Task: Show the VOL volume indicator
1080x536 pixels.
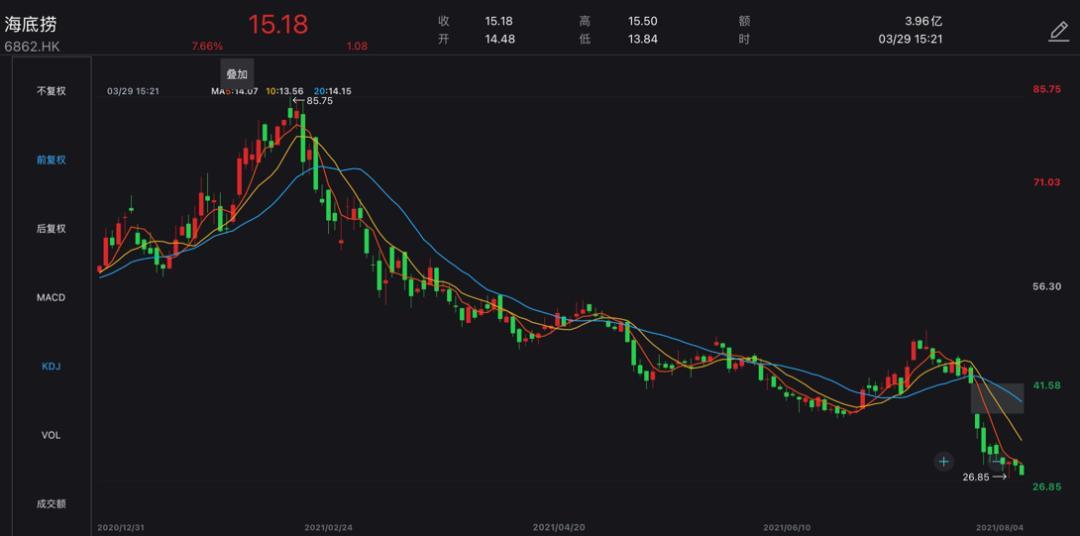Action: pyautogui.click(x=51, y=436)
